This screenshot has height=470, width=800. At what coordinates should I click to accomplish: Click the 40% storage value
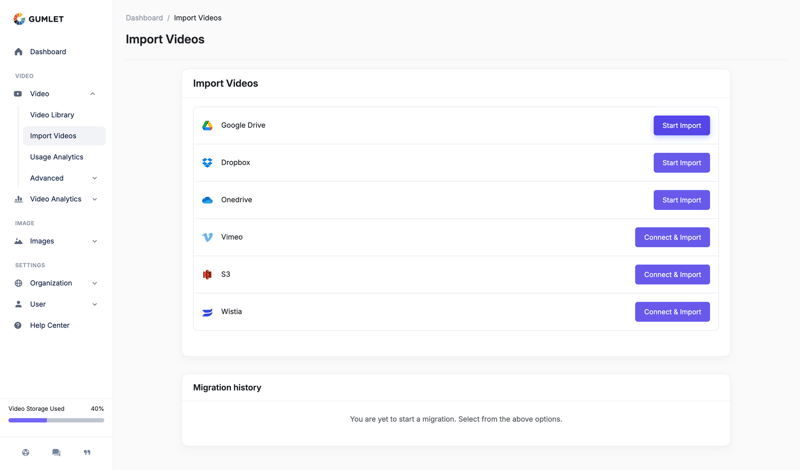pos(97,409)
